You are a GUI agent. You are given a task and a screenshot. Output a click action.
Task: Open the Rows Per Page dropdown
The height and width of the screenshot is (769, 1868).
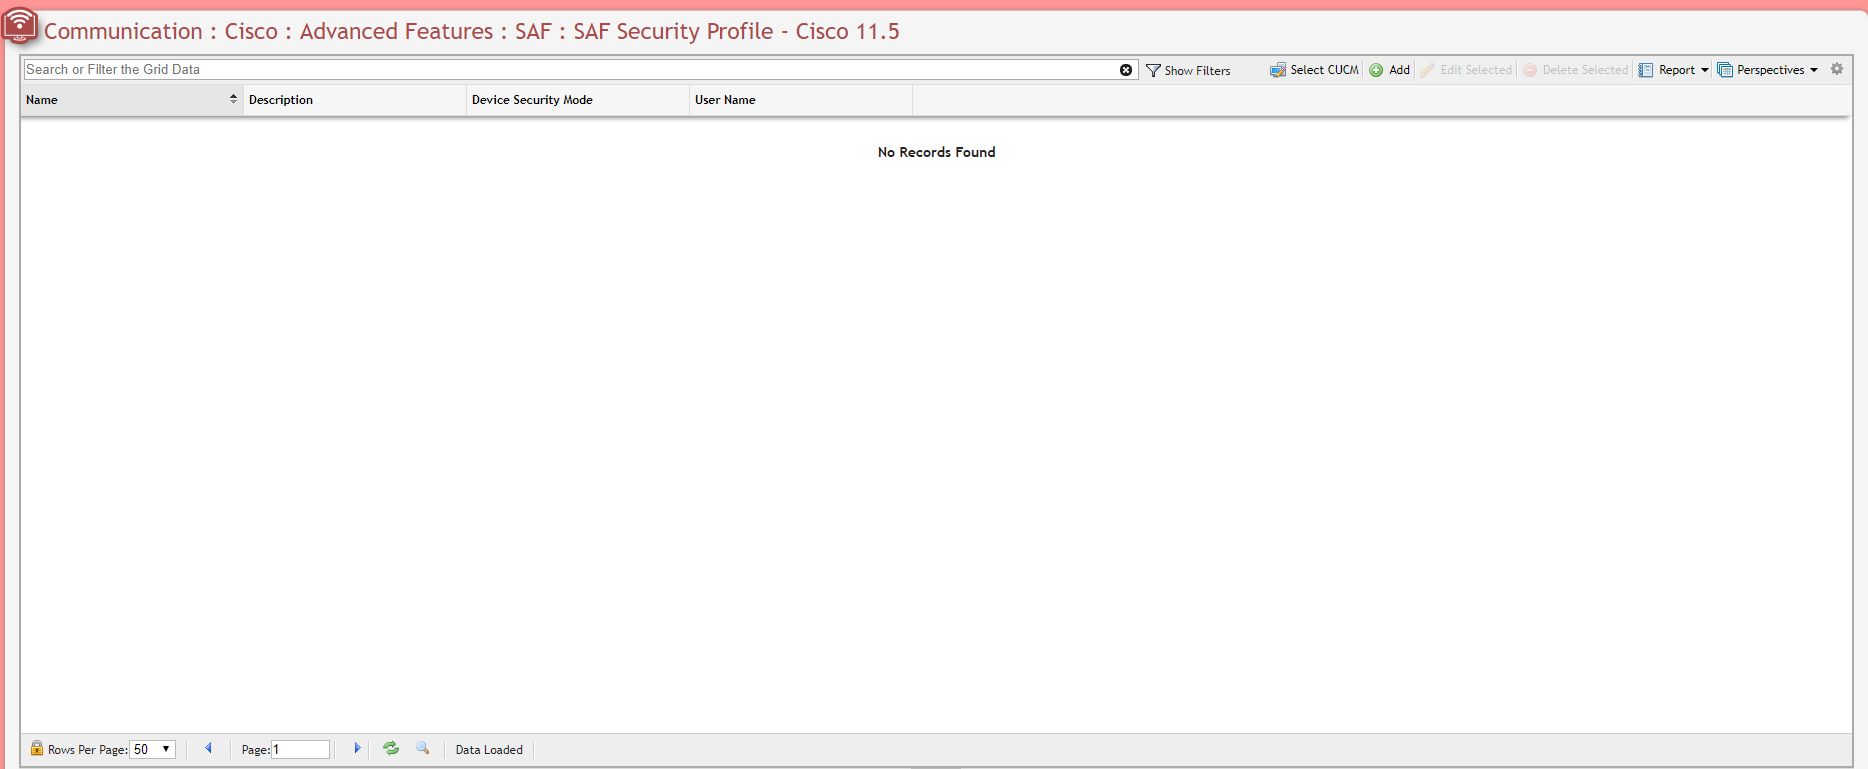pos(153,749)
